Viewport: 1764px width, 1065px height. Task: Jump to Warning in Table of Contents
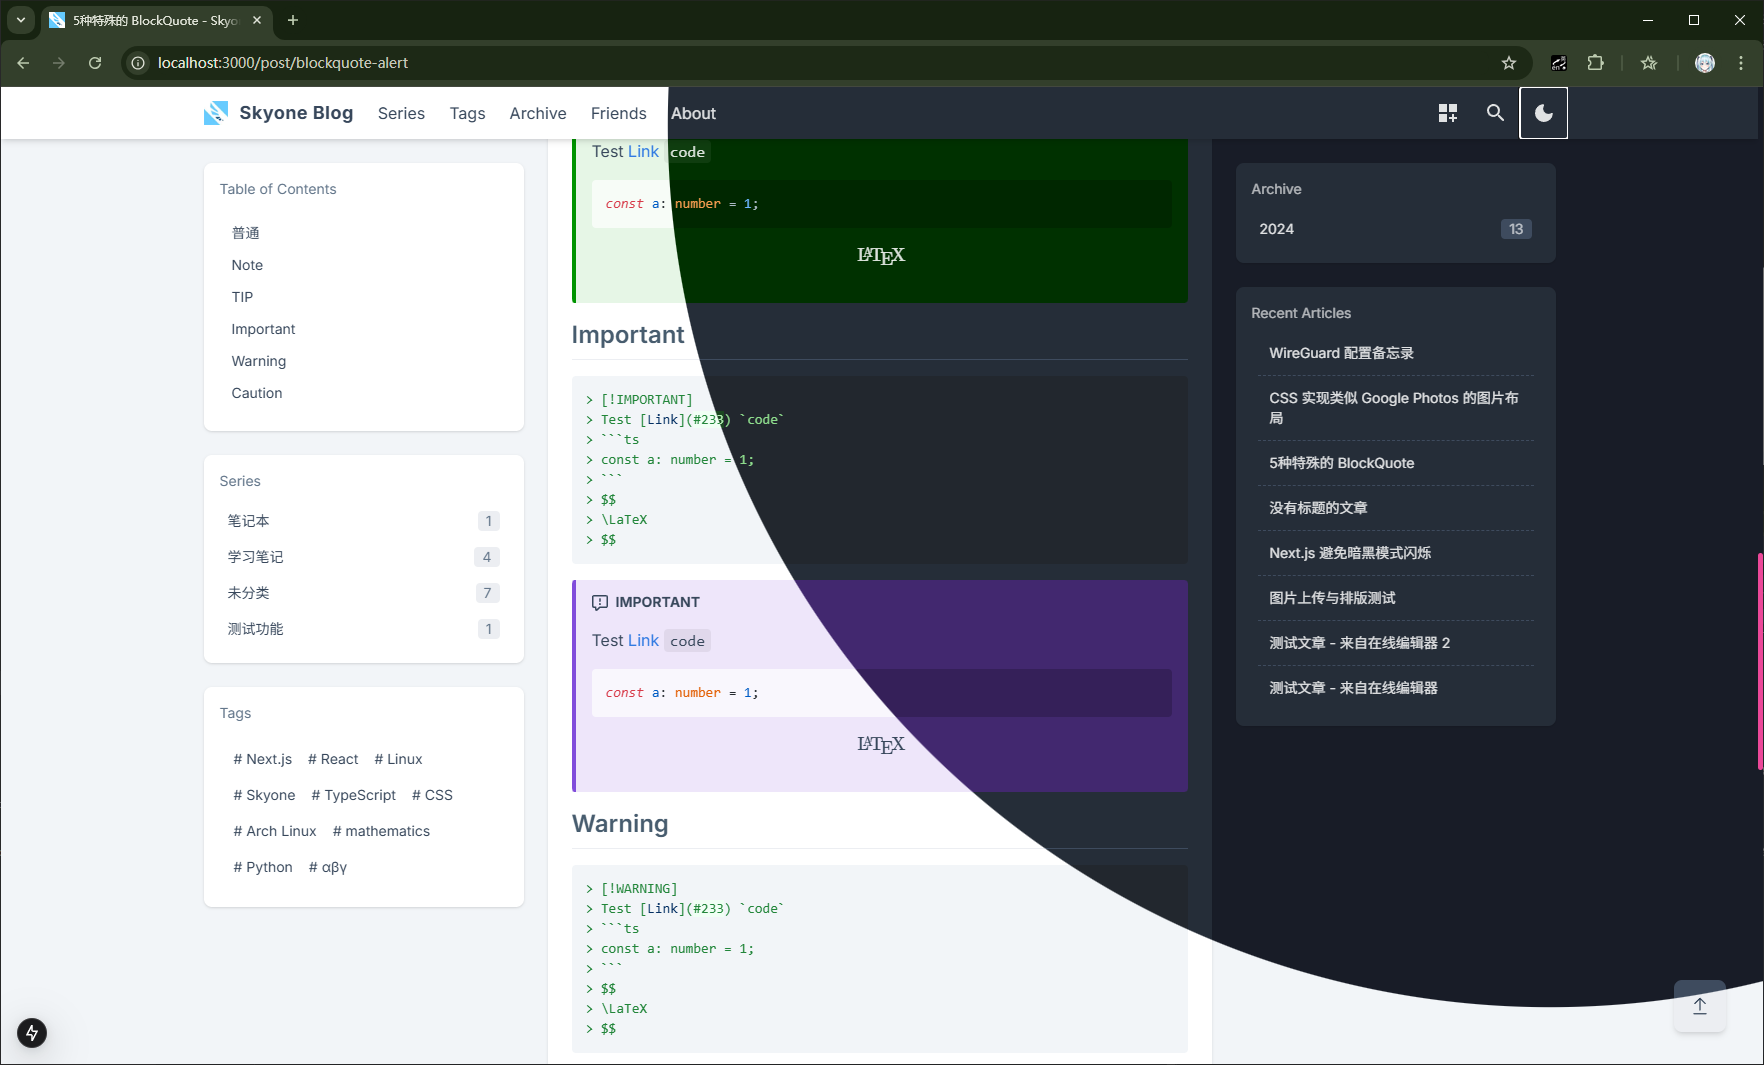pyautogui.click(x=258, y=361)
